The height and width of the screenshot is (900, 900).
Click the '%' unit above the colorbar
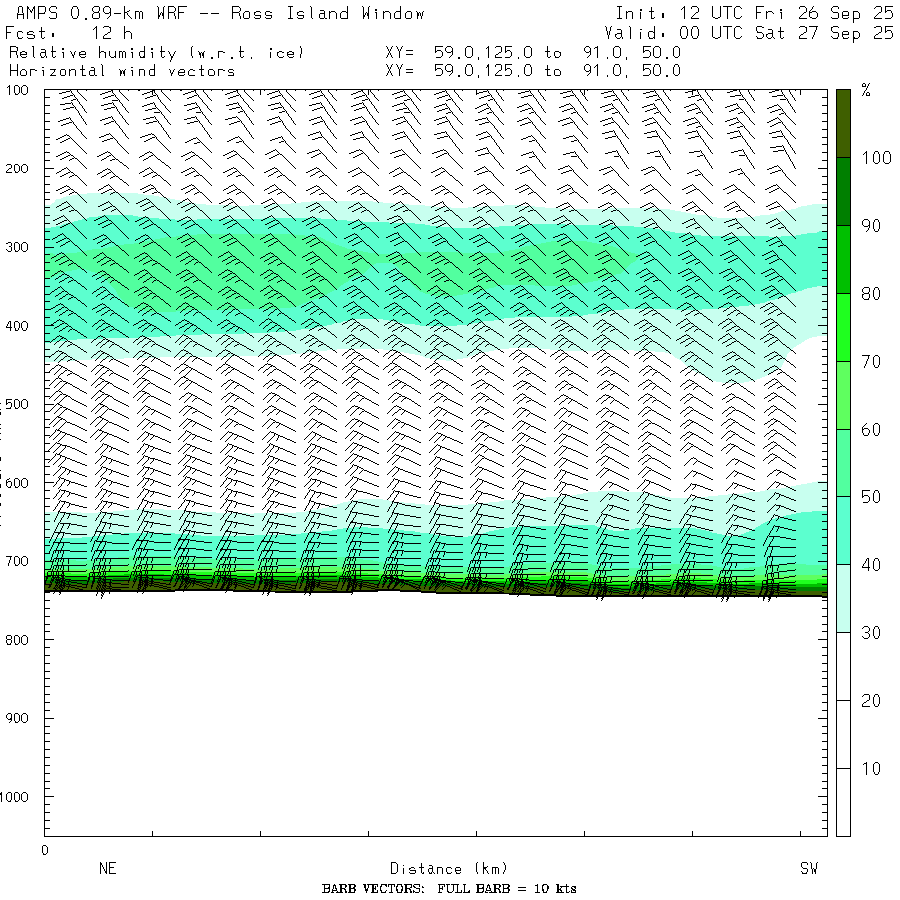(866, 90)
